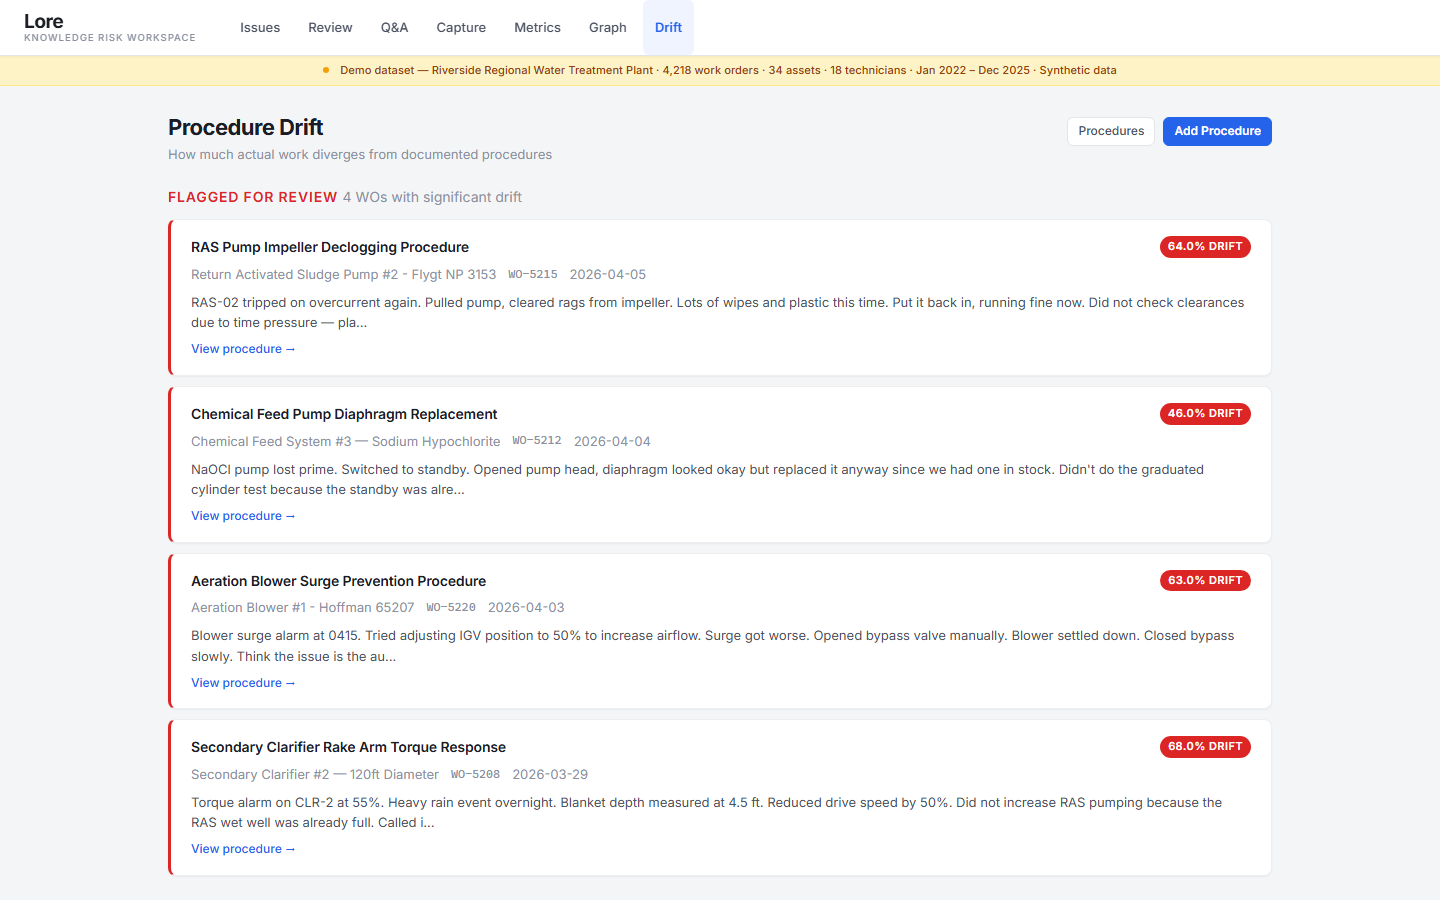The height and width of the screenshot is (900, 1440).
Task: Click the 64.0% DRIFT badge
Action: pyautogui.click(x=1205, y=246)
